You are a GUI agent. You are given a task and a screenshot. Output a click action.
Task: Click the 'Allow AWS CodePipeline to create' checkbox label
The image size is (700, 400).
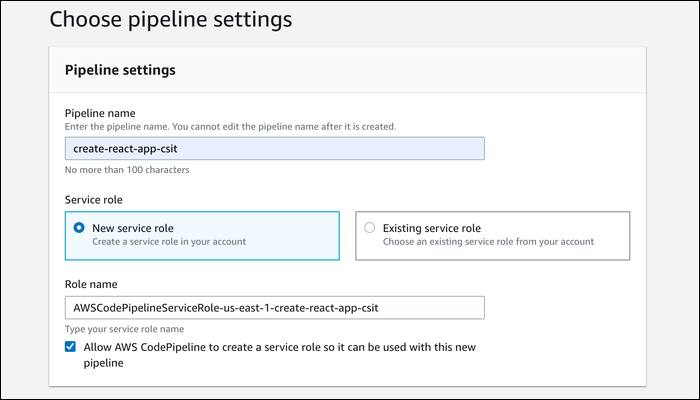pos(279,355)
